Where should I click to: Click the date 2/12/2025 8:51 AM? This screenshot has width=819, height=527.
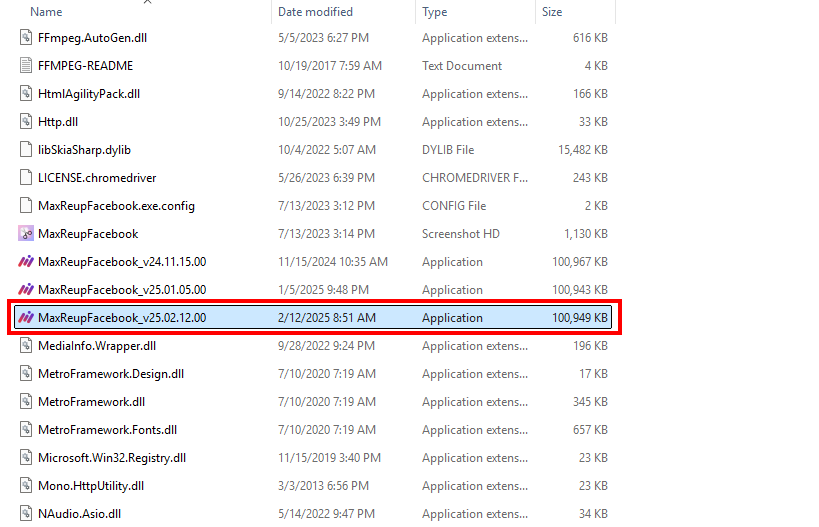click(326, 318)
